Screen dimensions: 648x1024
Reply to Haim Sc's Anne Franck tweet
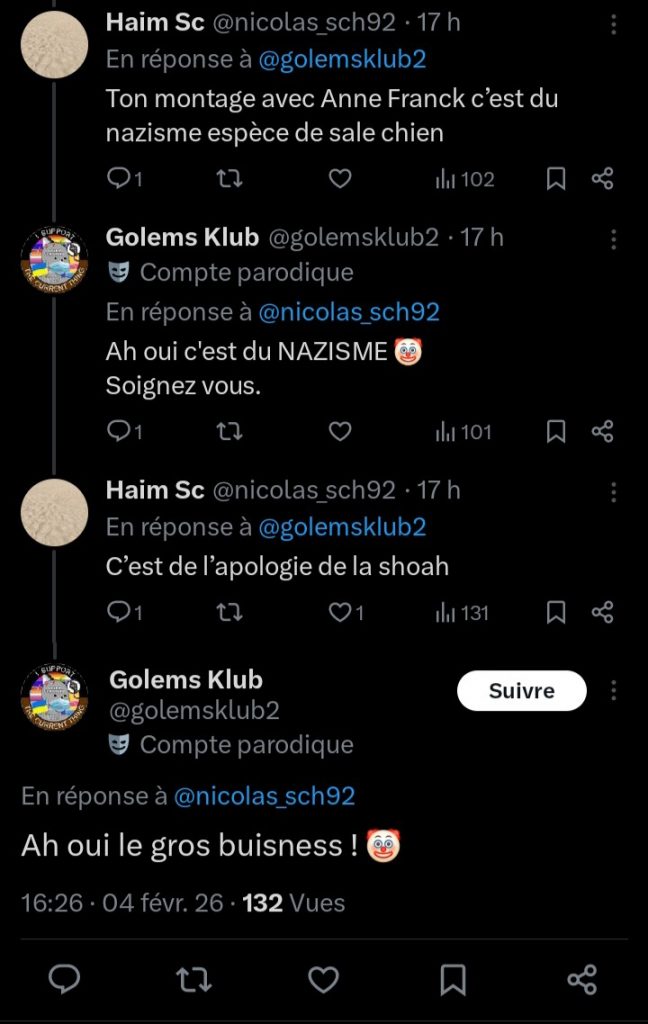tap(119, 179)
